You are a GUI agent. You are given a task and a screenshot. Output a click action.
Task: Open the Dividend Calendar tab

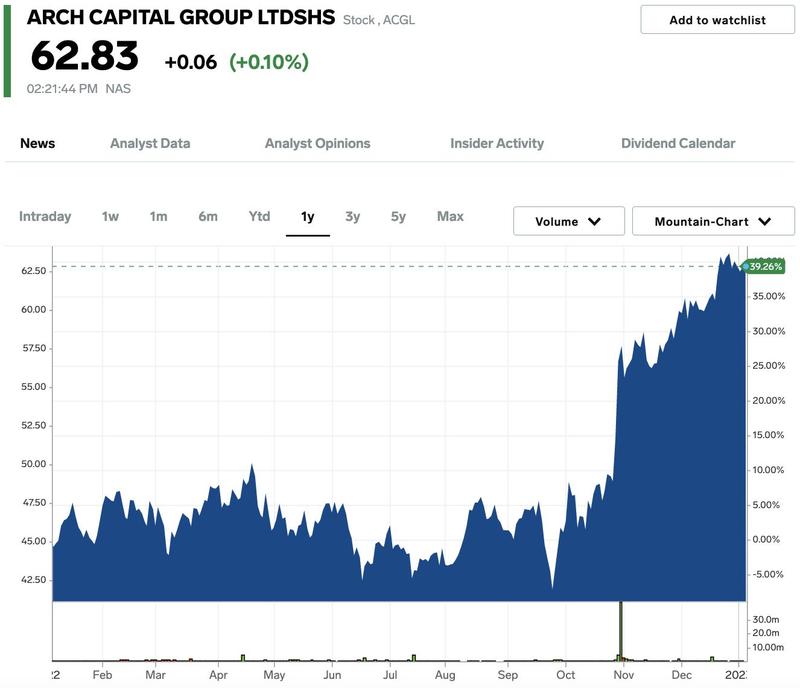coord(678,143)
